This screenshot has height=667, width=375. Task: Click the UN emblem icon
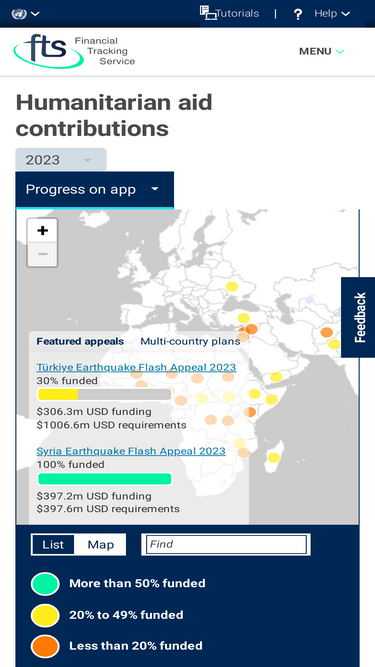[x=19, y=14]
